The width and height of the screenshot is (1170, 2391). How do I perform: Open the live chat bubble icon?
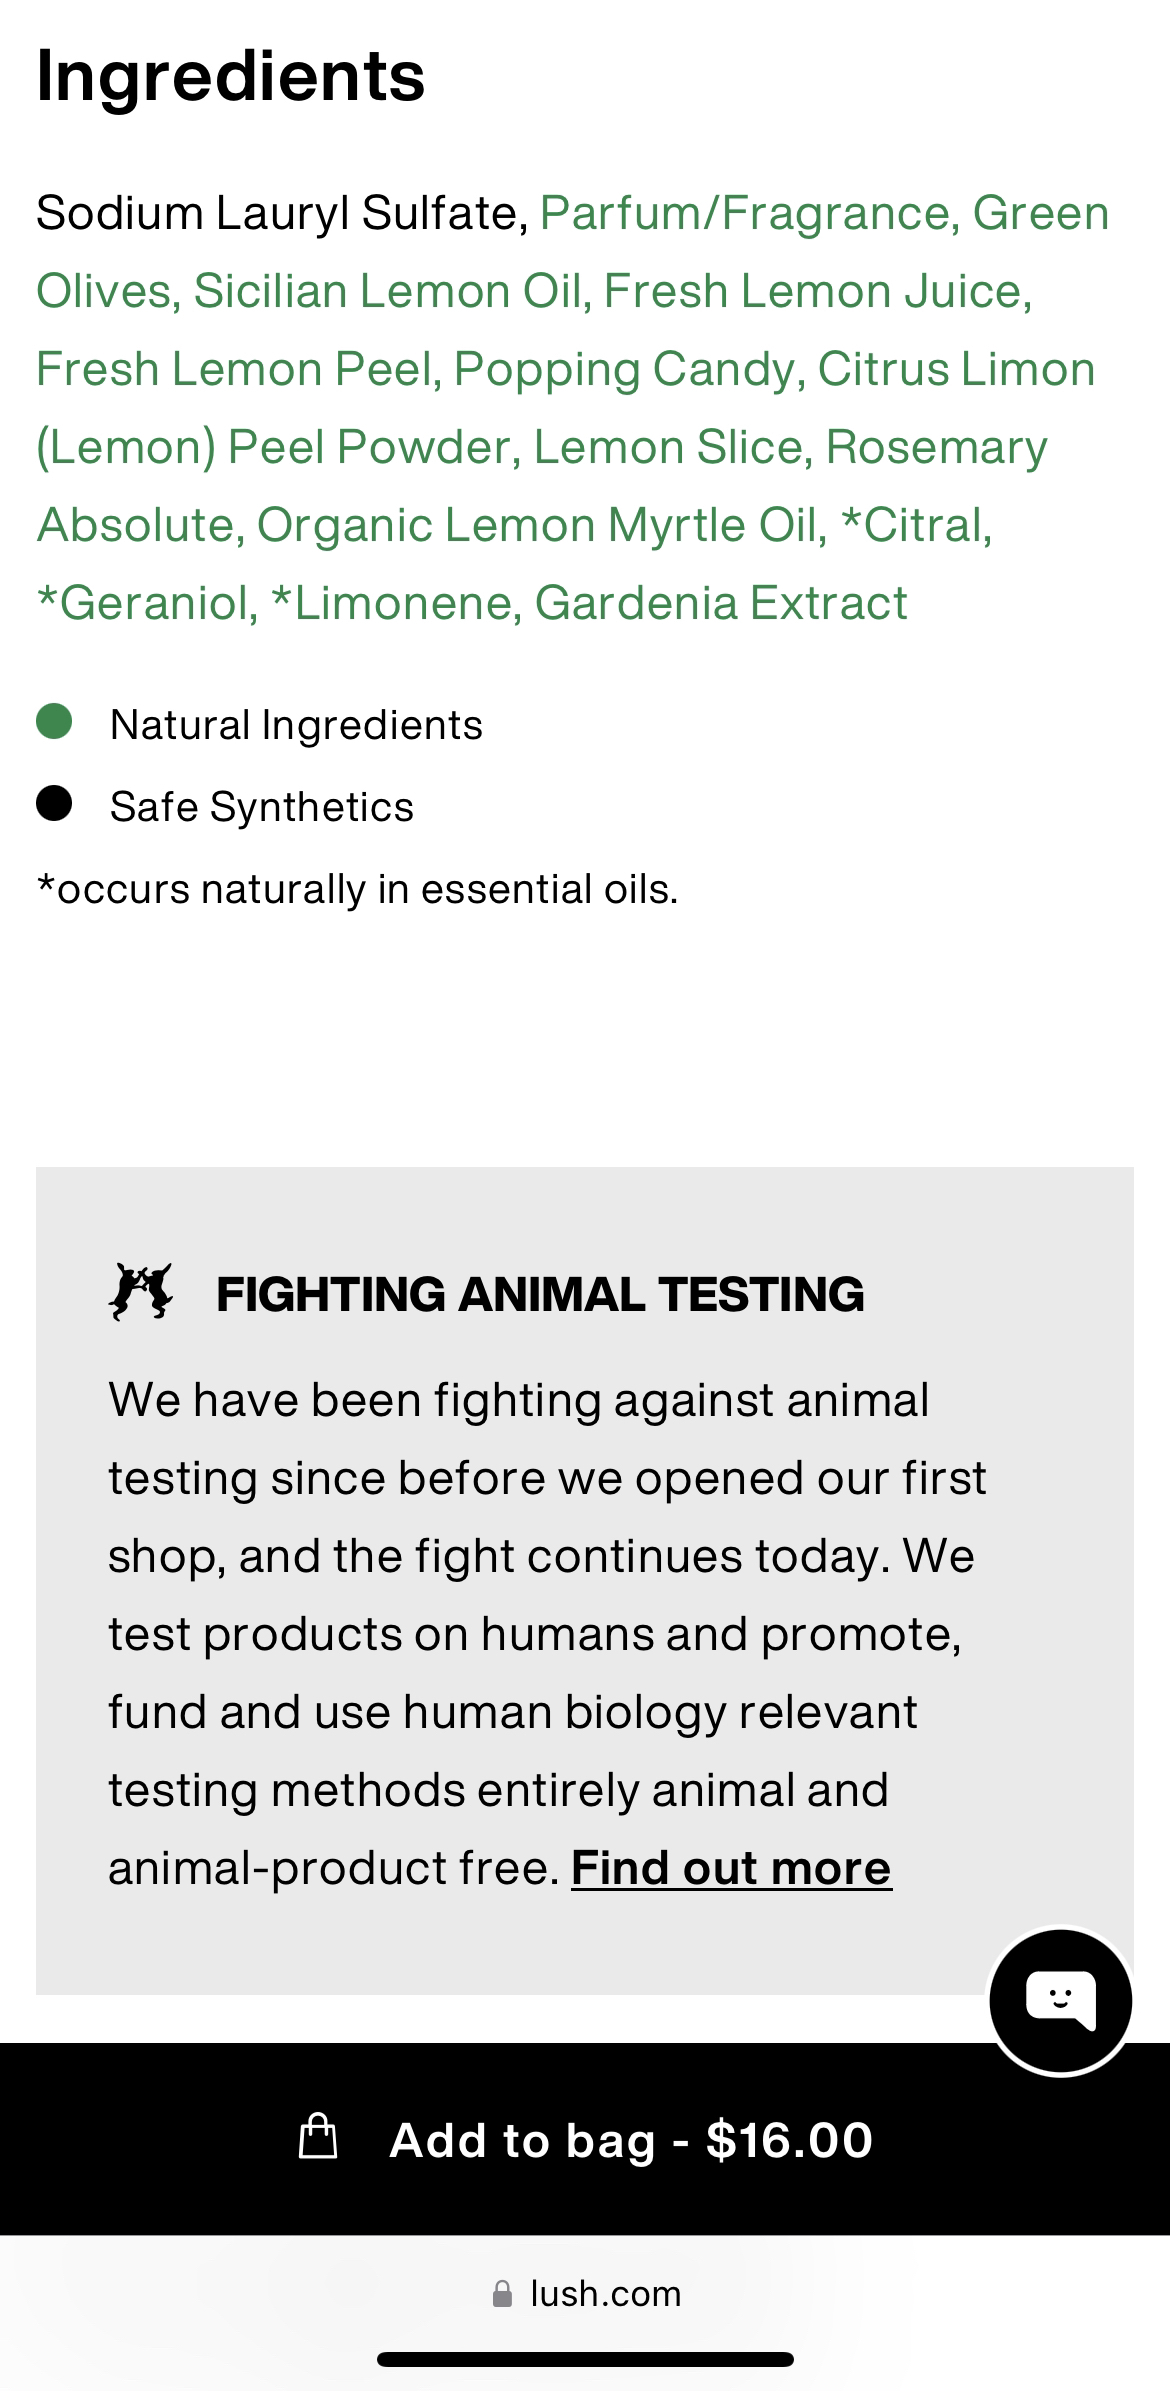(x=1060, y=2000)
